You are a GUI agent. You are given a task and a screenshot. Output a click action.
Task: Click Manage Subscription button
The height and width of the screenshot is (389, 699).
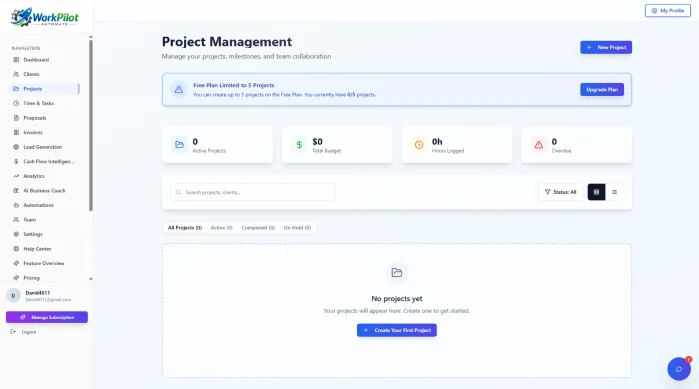[x=47, y=317]
